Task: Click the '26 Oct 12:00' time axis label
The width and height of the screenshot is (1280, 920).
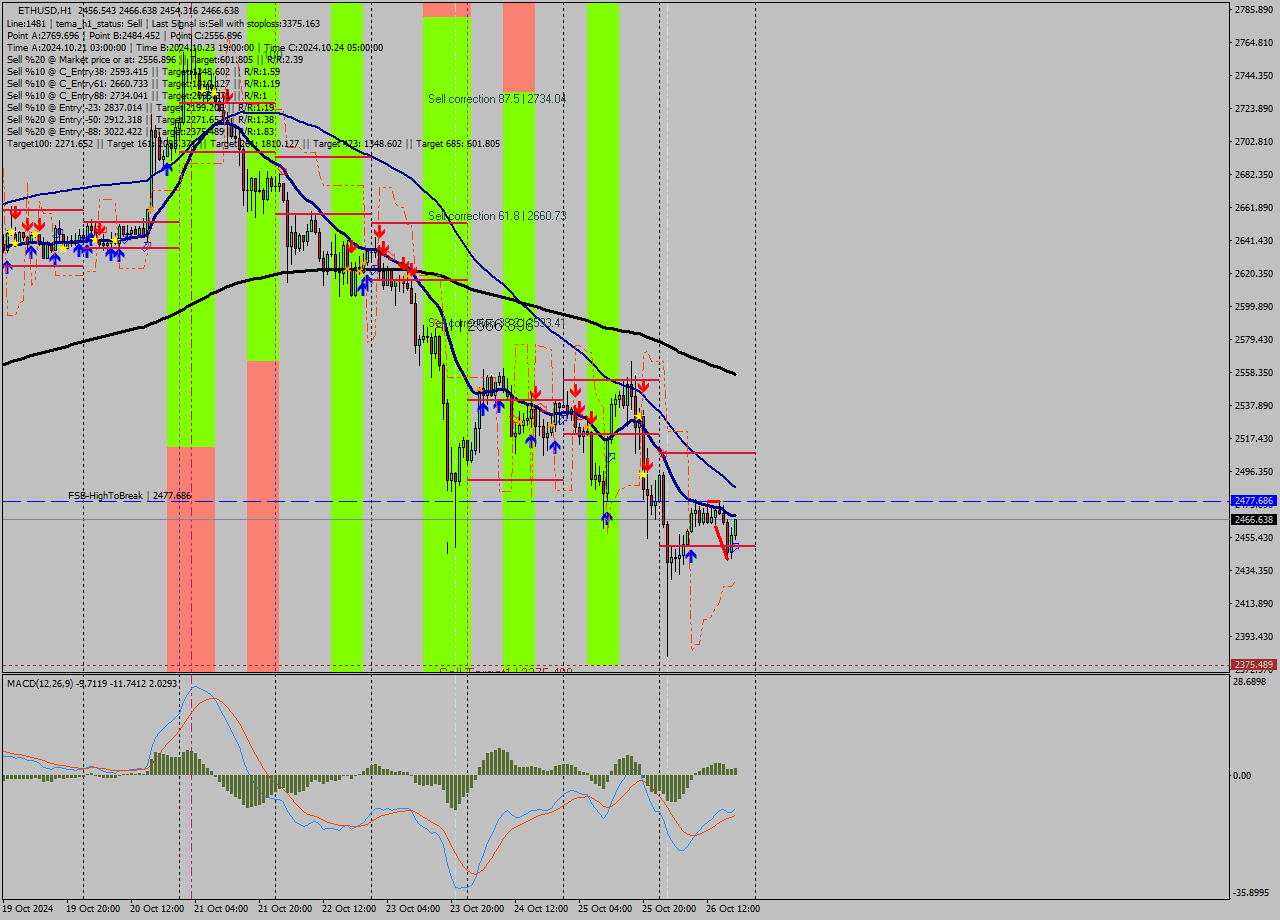Action: 733,909
